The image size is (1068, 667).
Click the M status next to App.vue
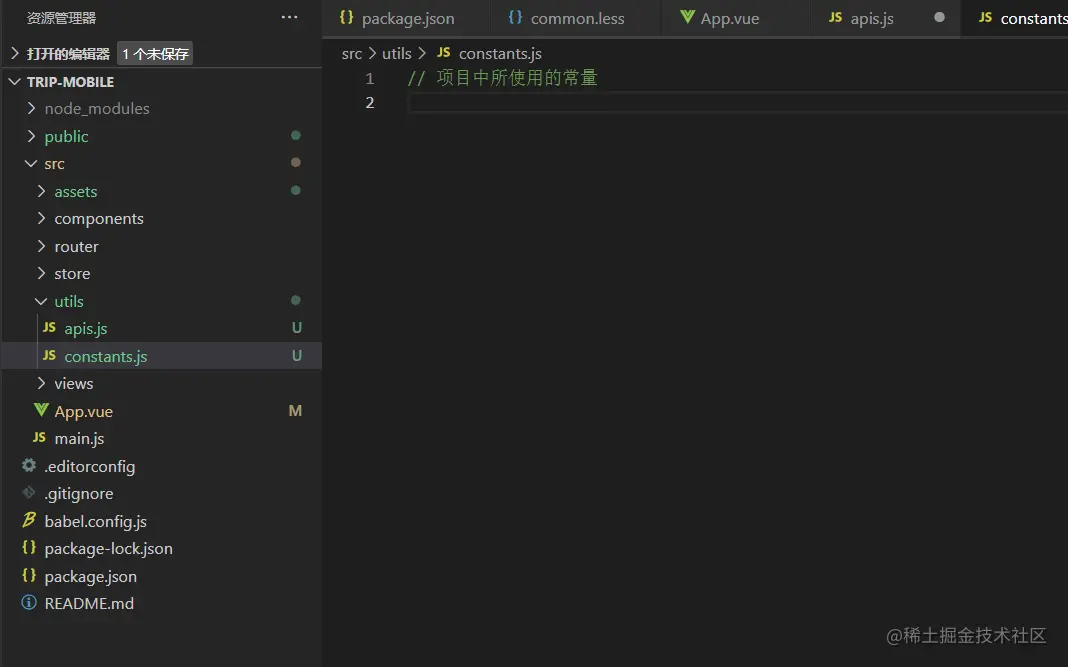[295, 410]
